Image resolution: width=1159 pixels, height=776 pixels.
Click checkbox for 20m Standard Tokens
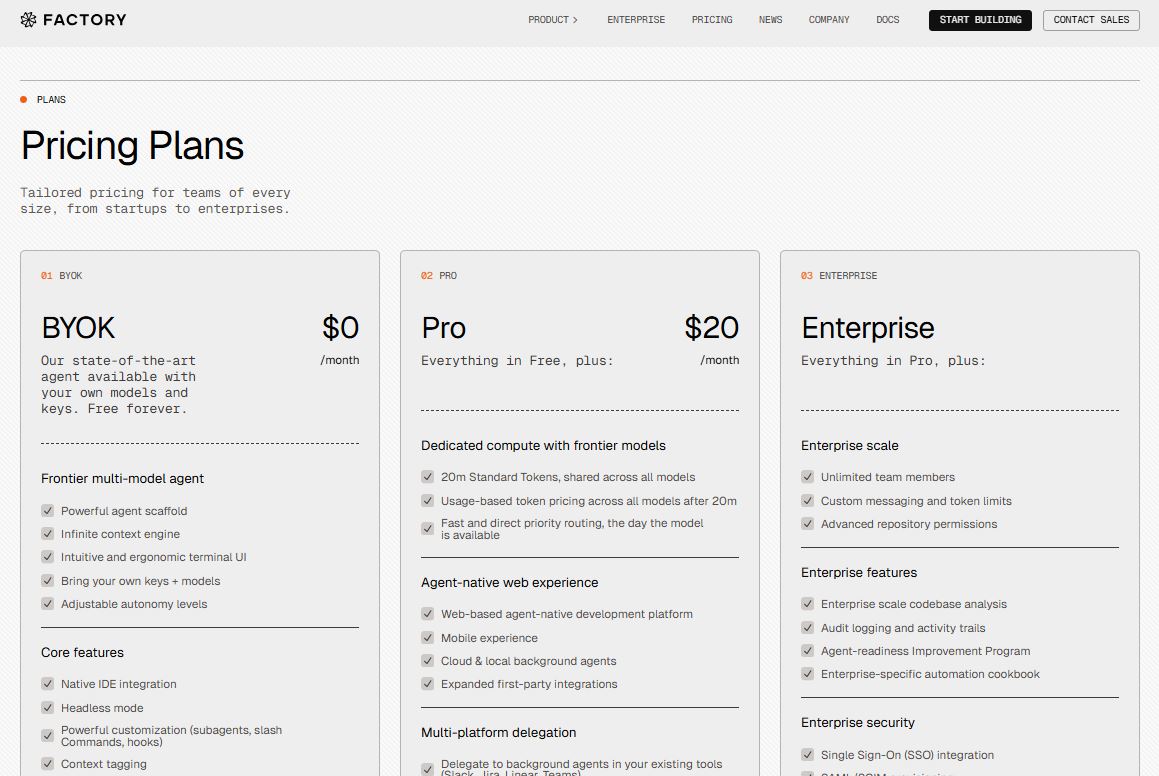(x=427, y=477)
